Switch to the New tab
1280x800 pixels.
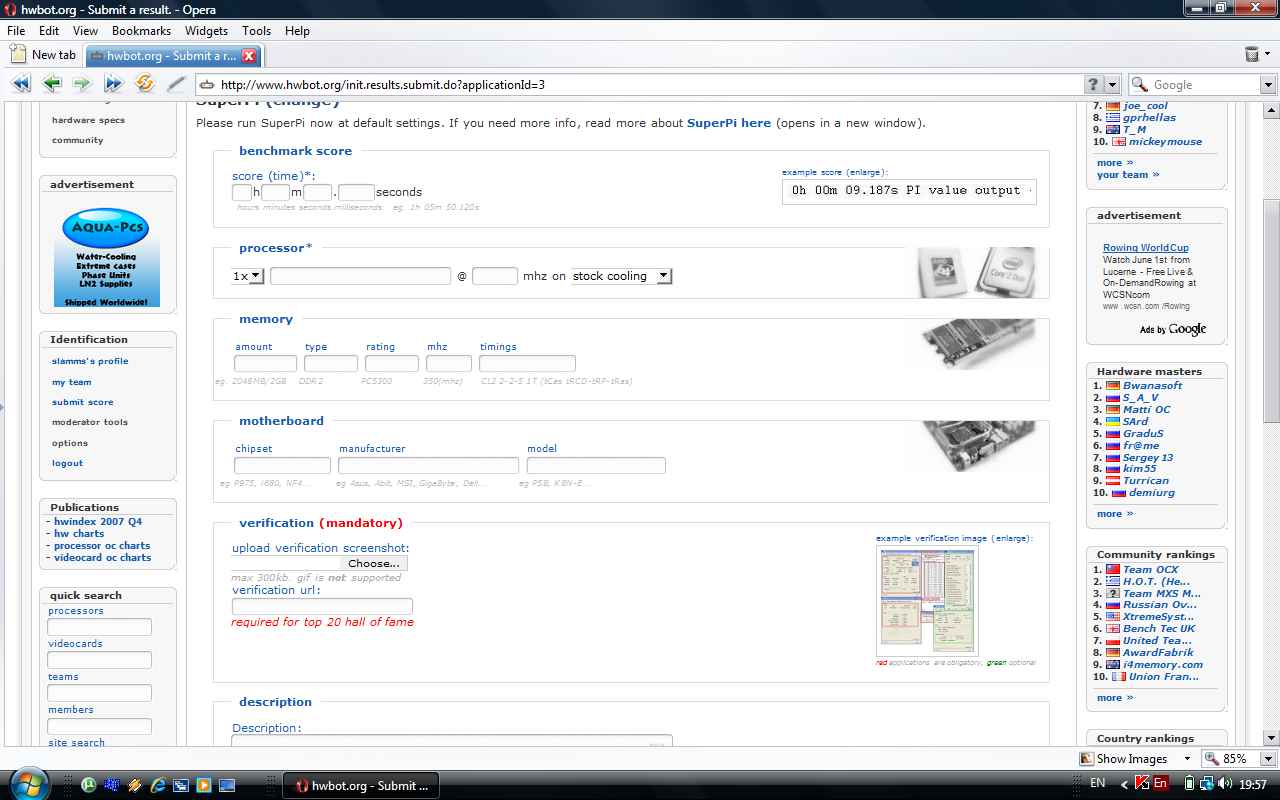click(x=44, y=55)
